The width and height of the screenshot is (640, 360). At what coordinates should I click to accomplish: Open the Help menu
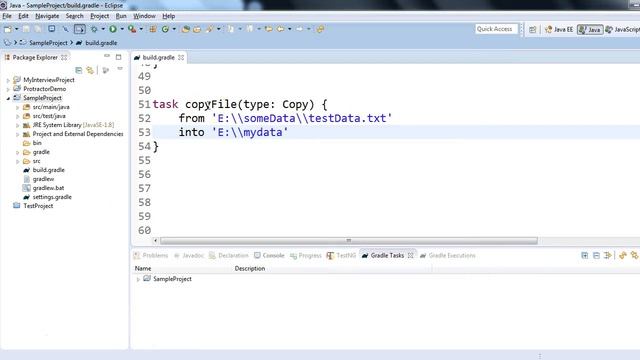[169, 16]
